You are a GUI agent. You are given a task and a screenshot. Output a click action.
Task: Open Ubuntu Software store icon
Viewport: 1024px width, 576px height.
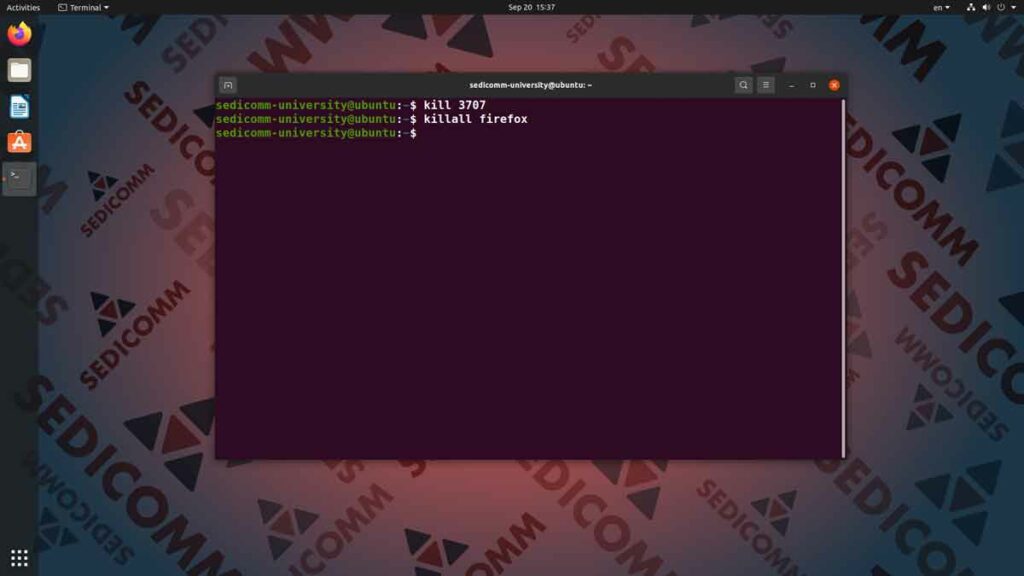tap(19, 142)
